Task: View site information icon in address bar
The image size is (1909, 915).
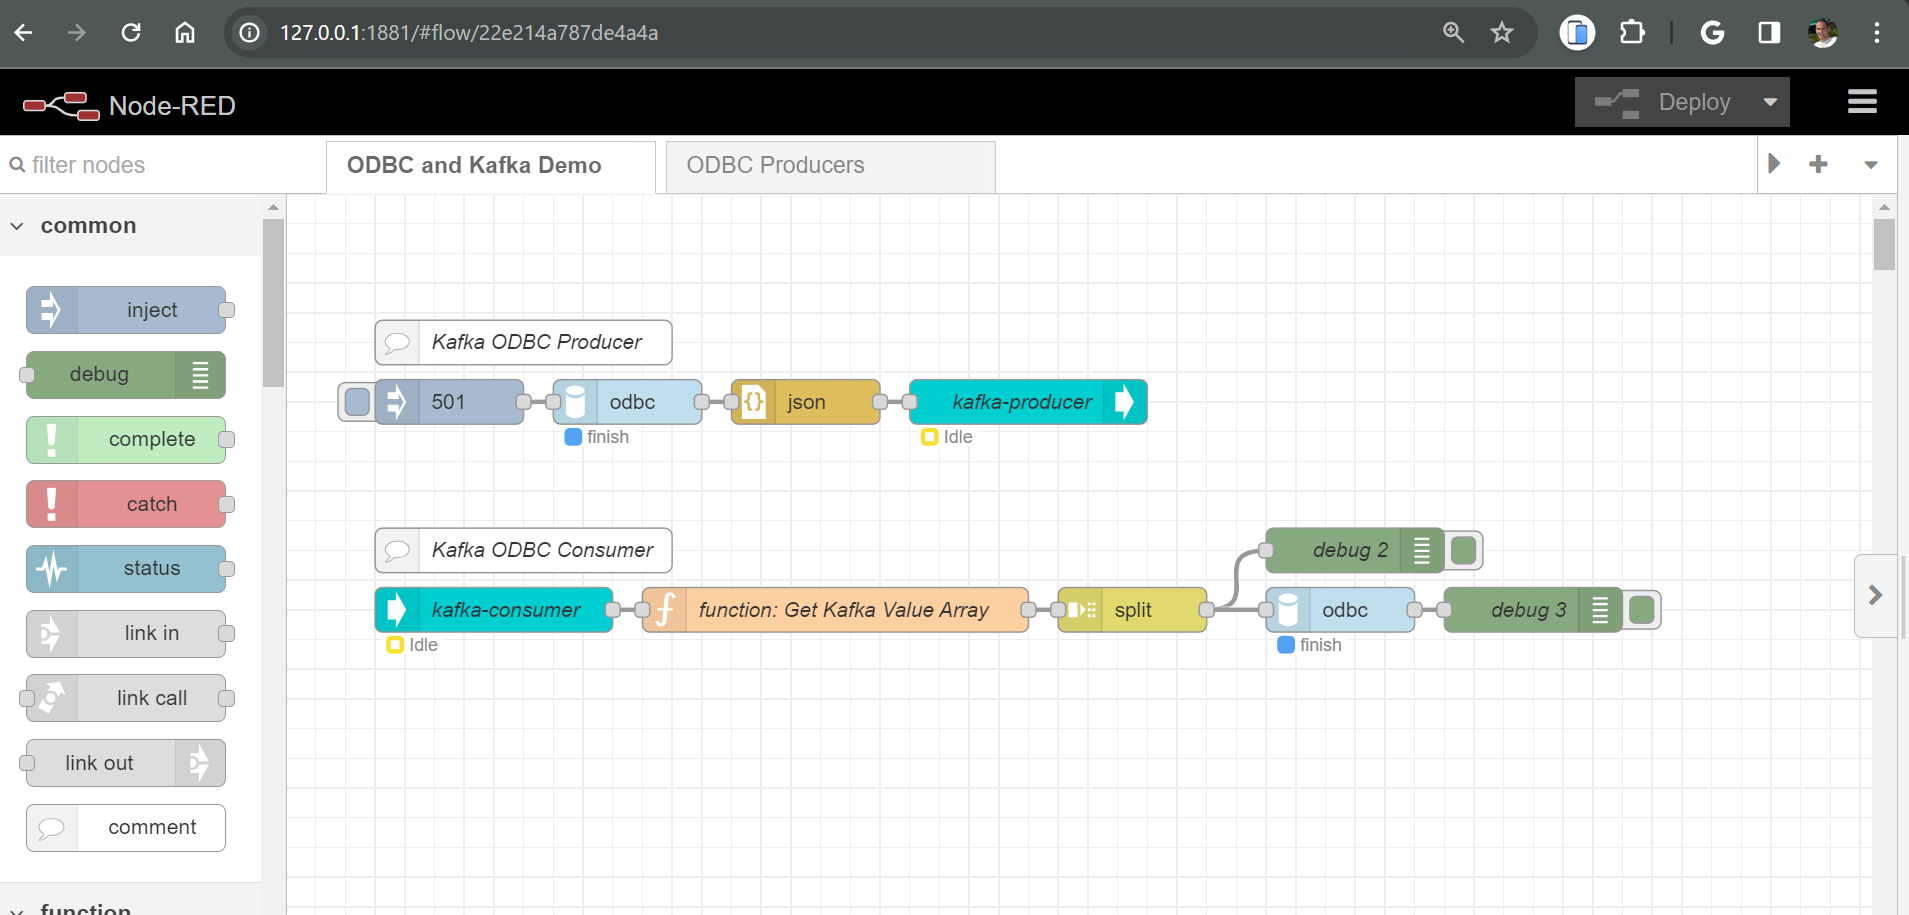Action: [x=250, y=33]
